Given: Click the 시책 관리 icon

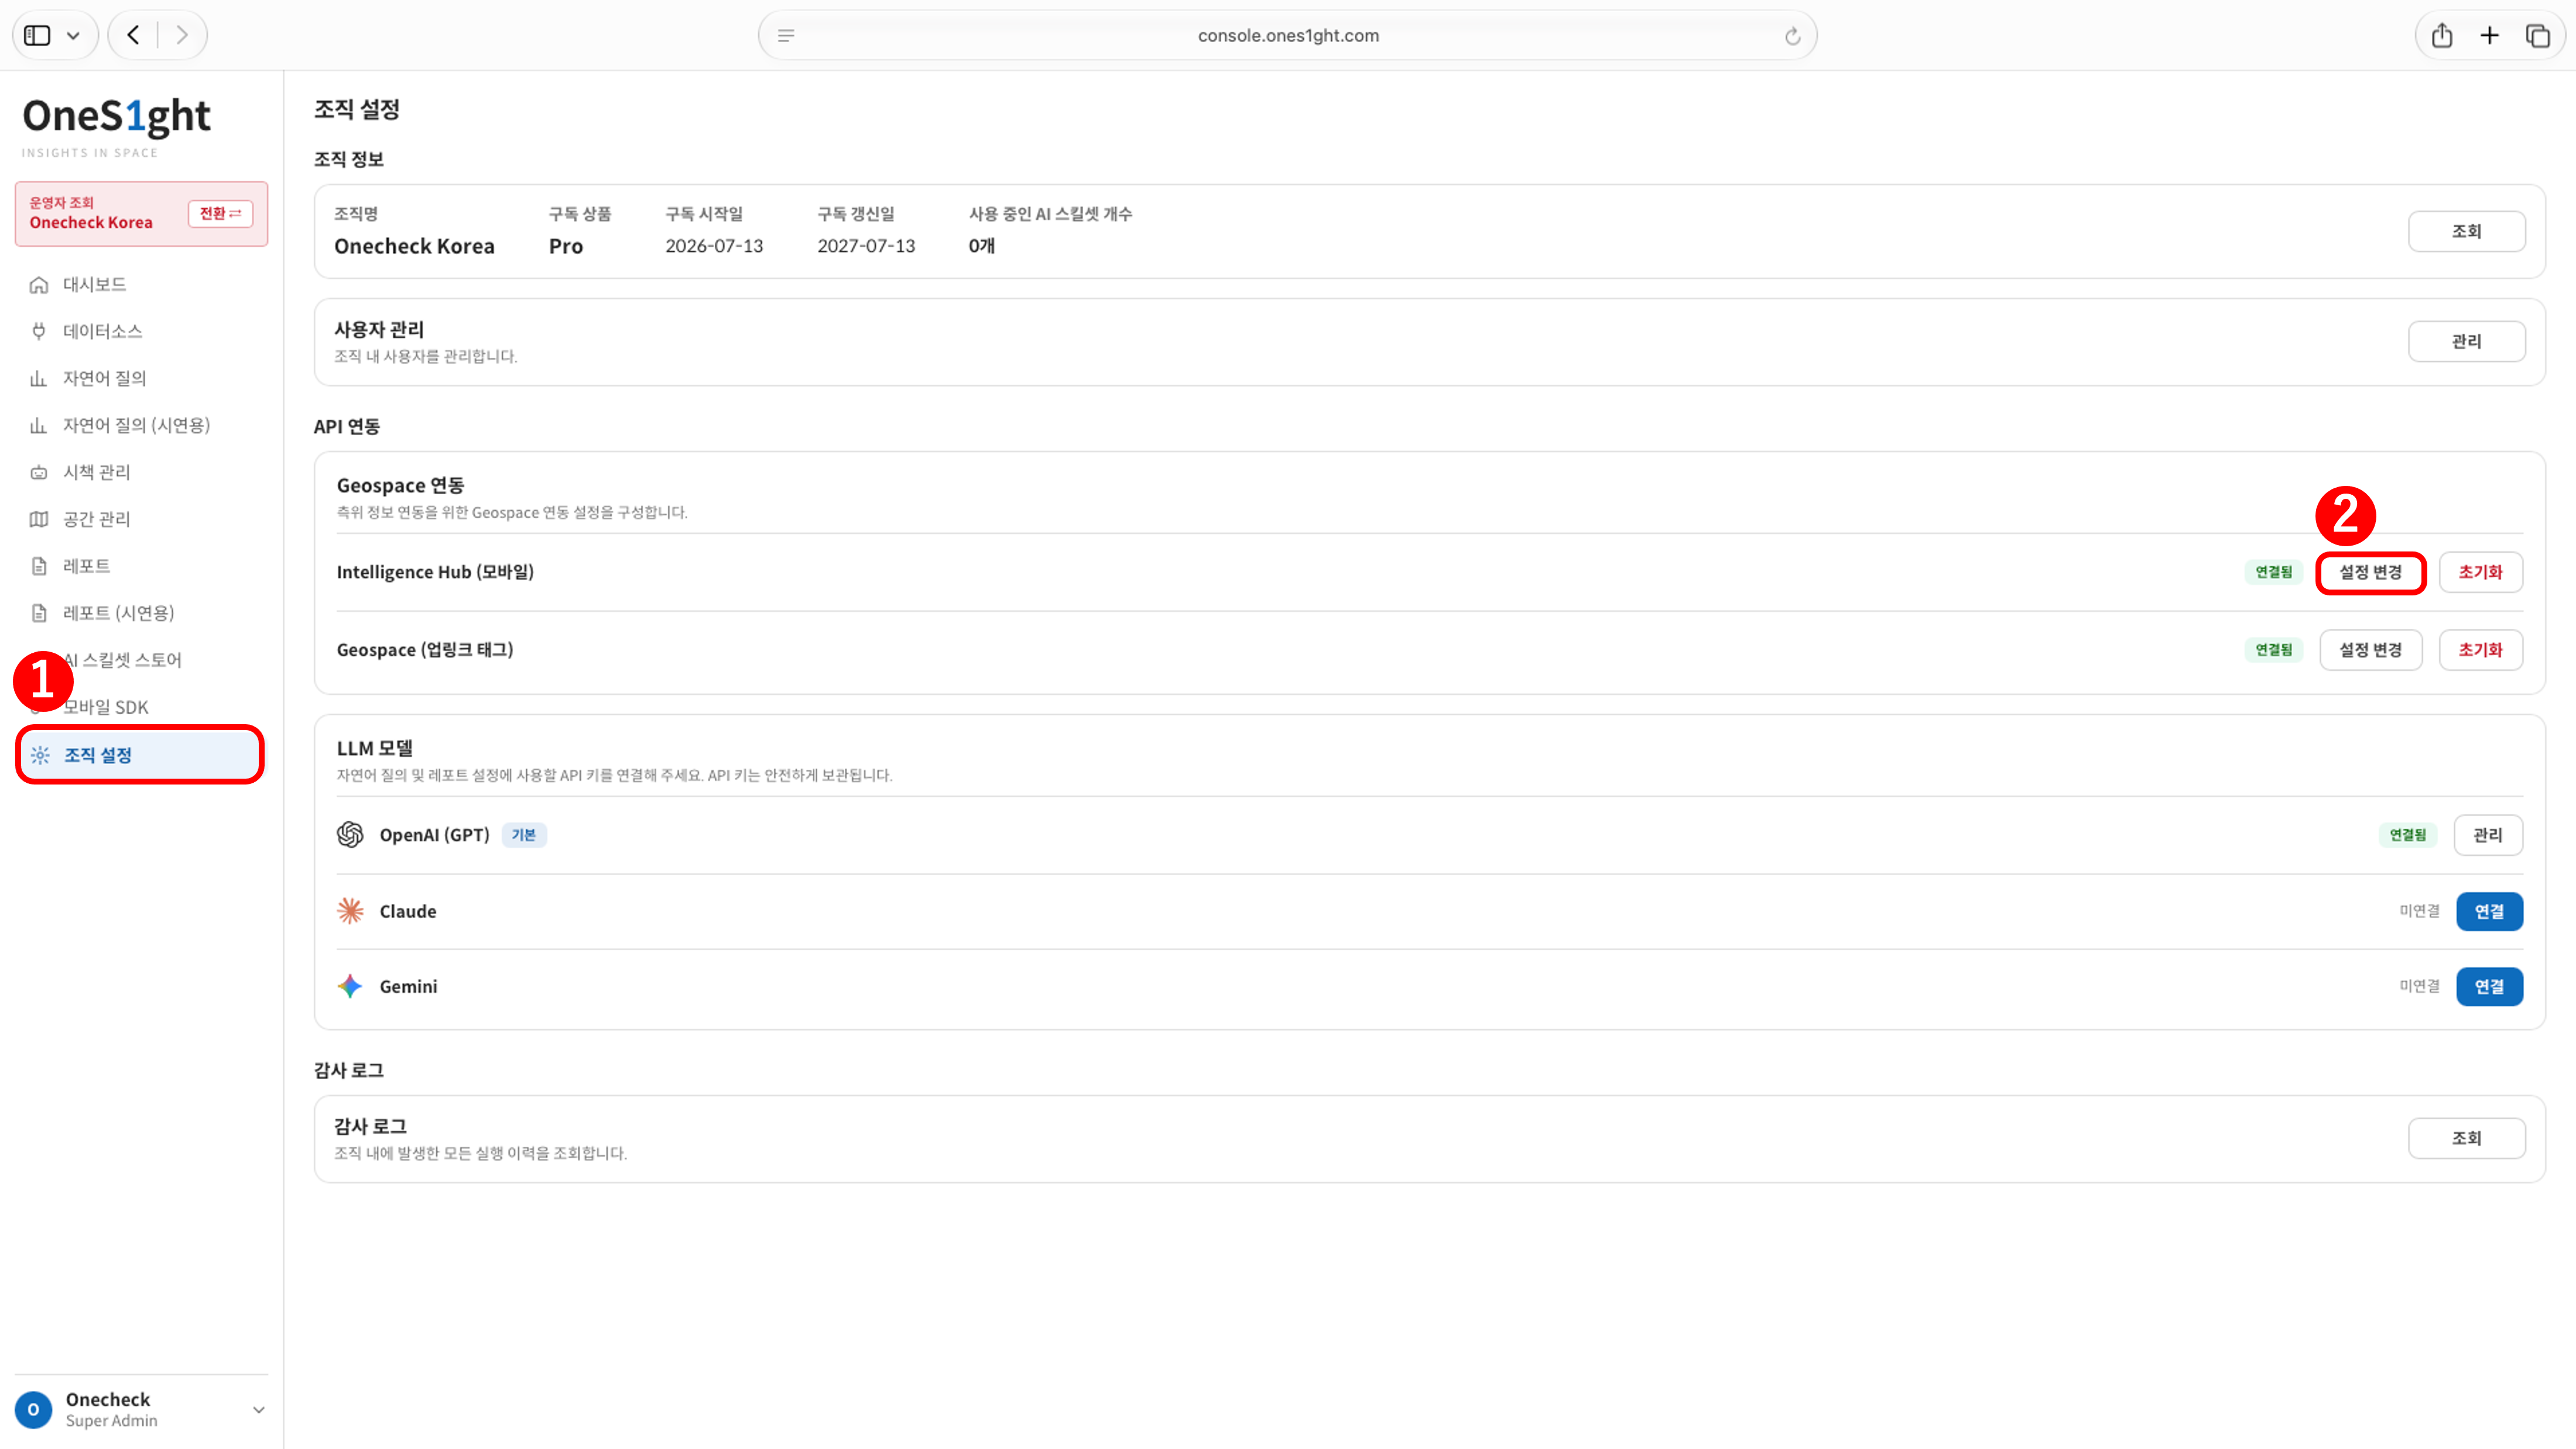Looking at the screenshot, I should click(39, 473).
